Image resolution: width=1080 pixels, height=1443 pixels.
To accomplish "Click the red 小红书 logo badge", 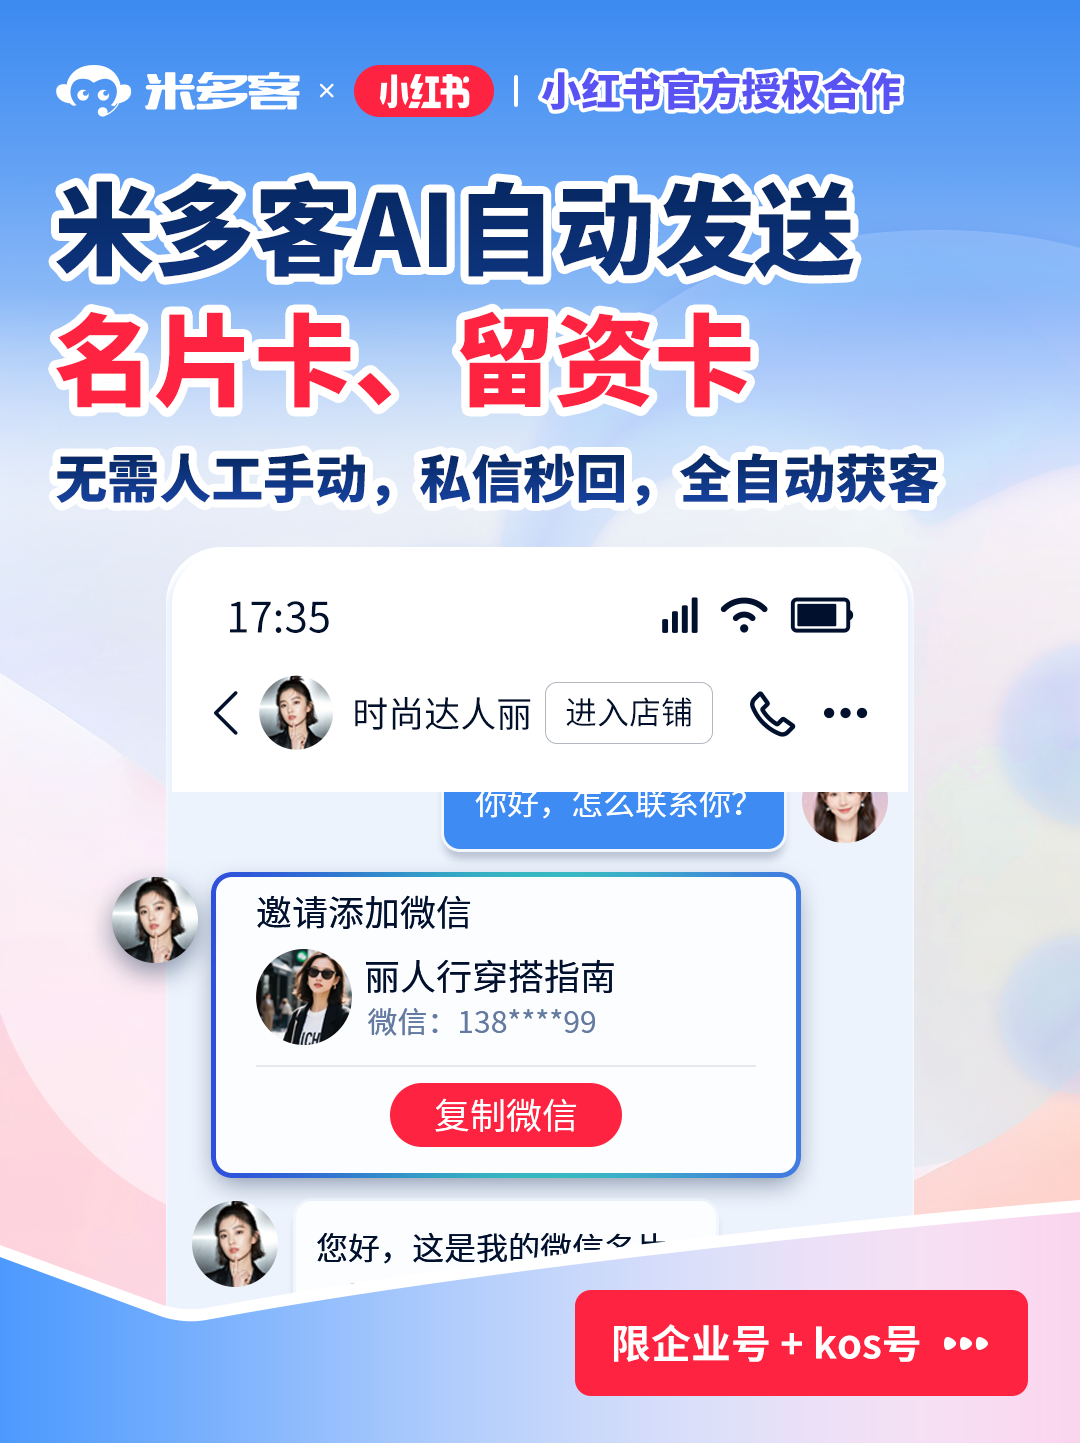I will coord(424,91).
